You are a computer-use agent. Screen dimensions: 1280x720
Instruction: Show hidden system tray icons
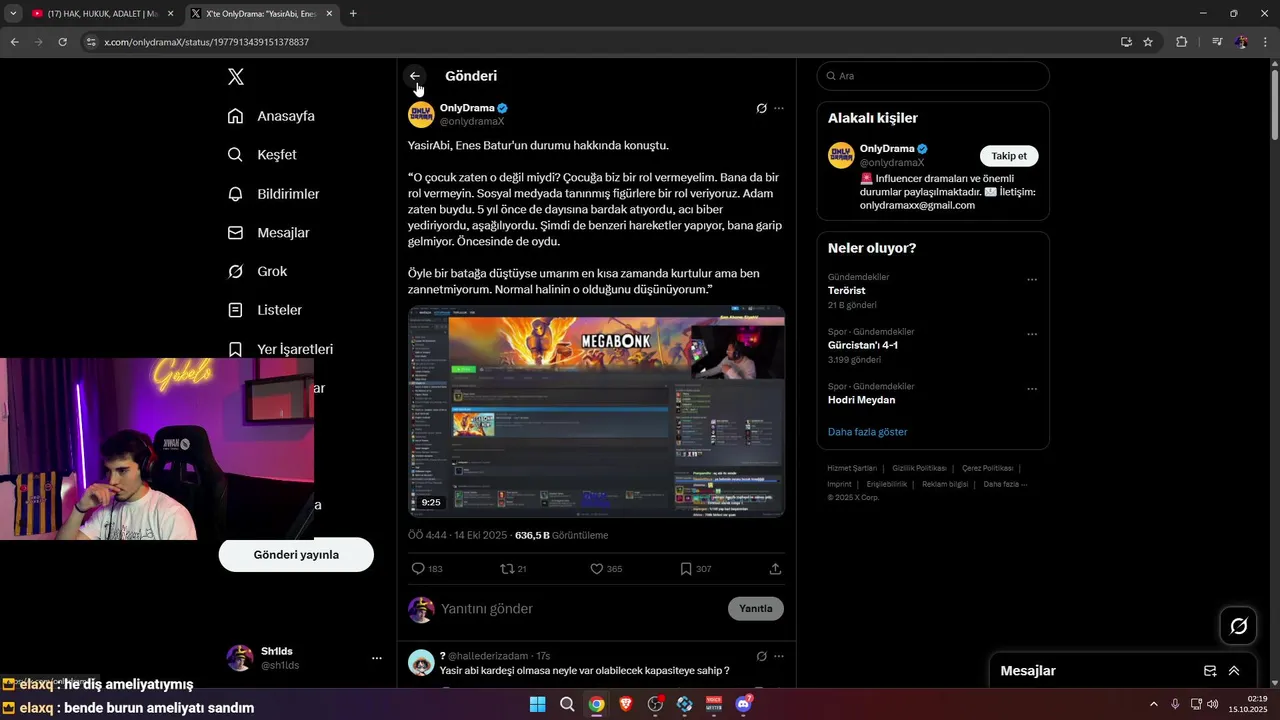[x=1153, y=704]
